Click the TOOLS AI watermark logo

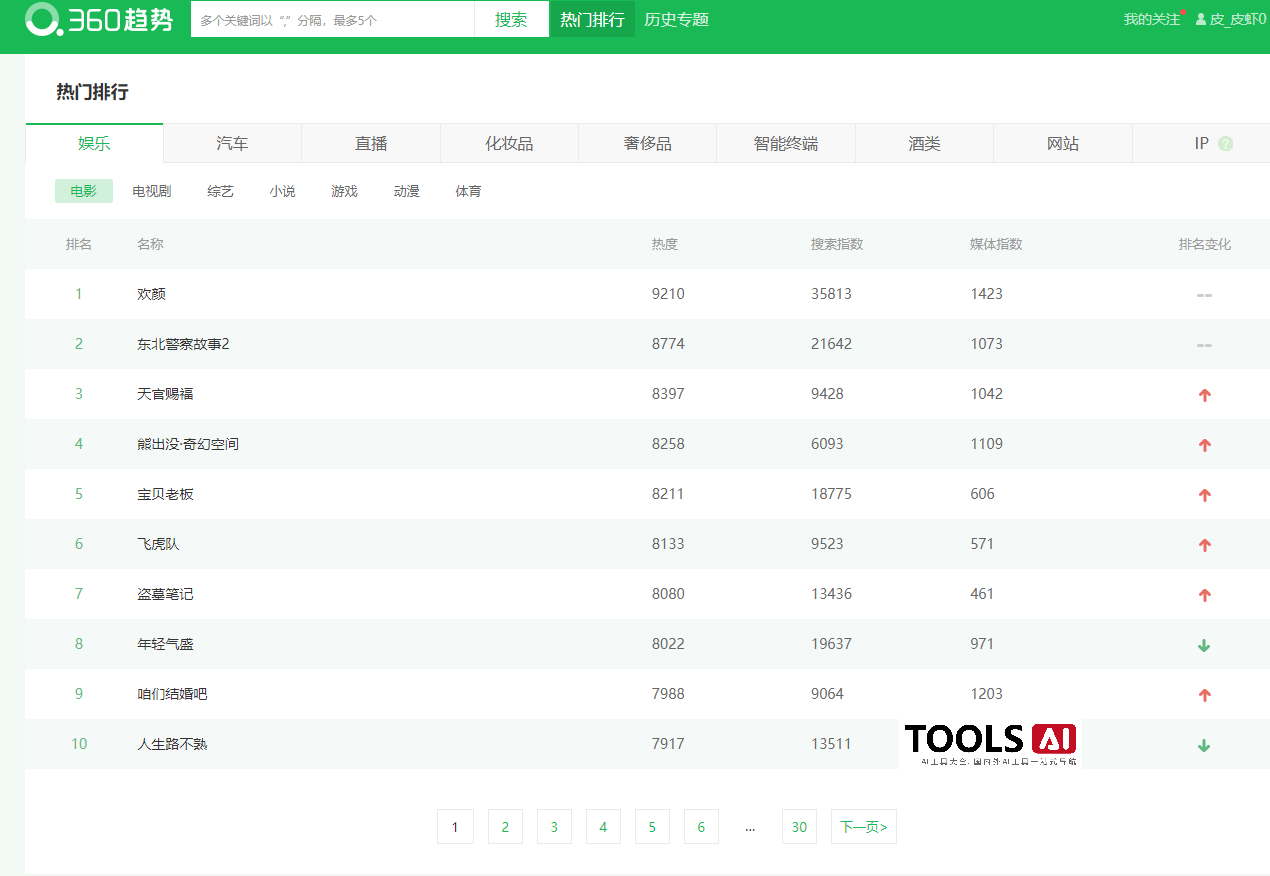coord(989,743)
